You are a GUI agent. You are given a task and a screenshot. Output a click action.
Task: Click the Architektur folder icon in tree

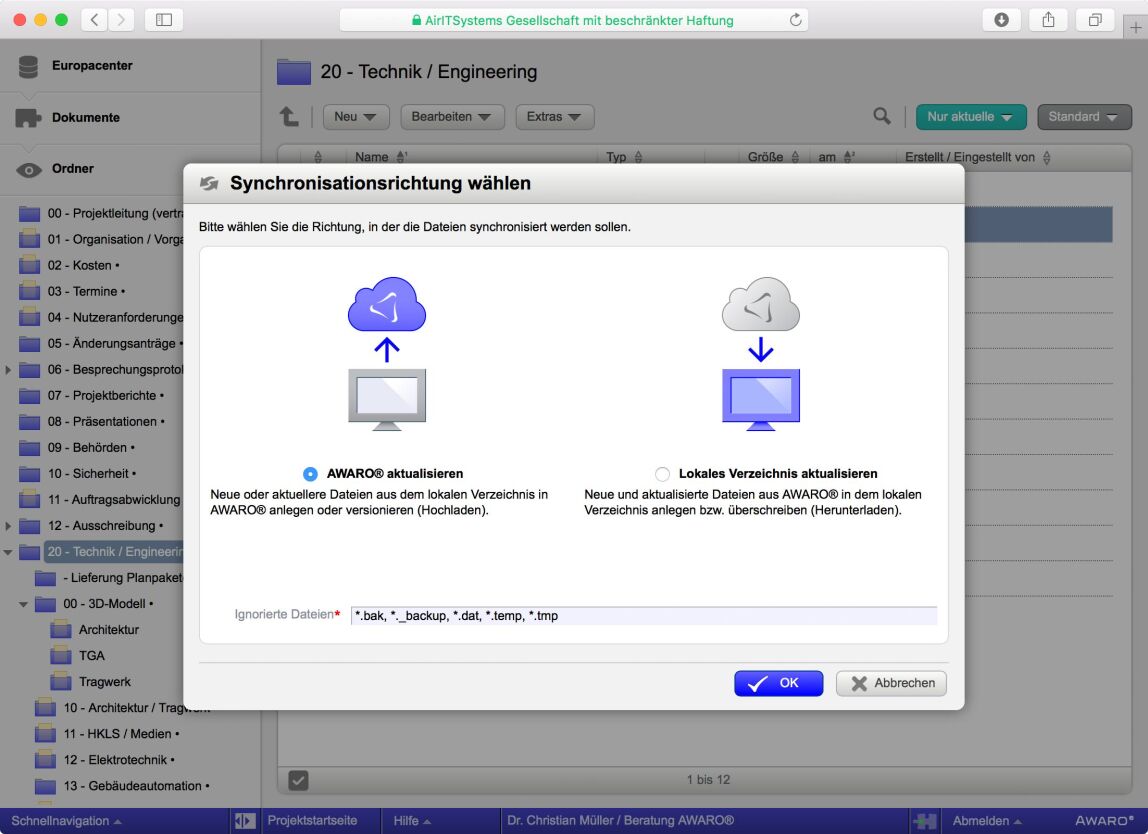coord(61,630)
